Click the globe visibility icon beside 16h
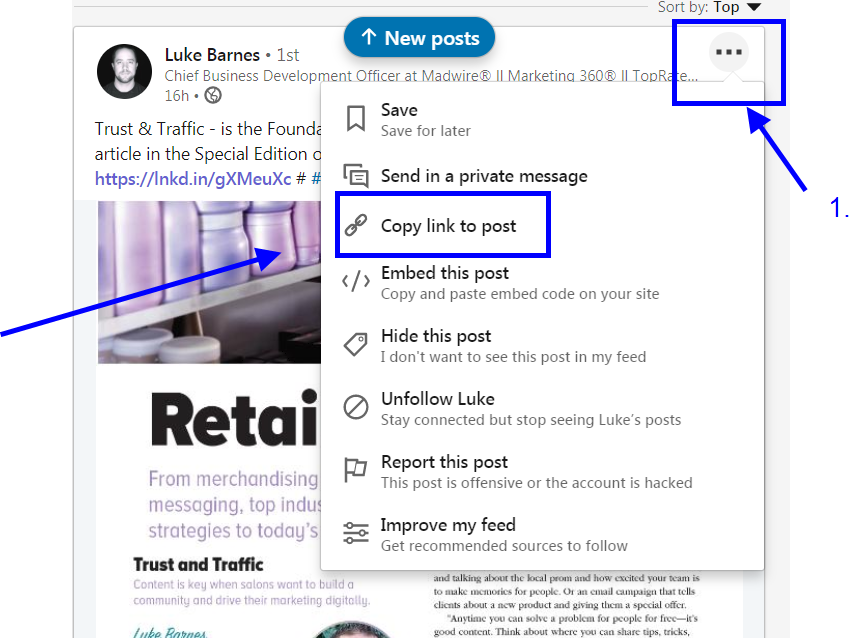 pos(213,95)
